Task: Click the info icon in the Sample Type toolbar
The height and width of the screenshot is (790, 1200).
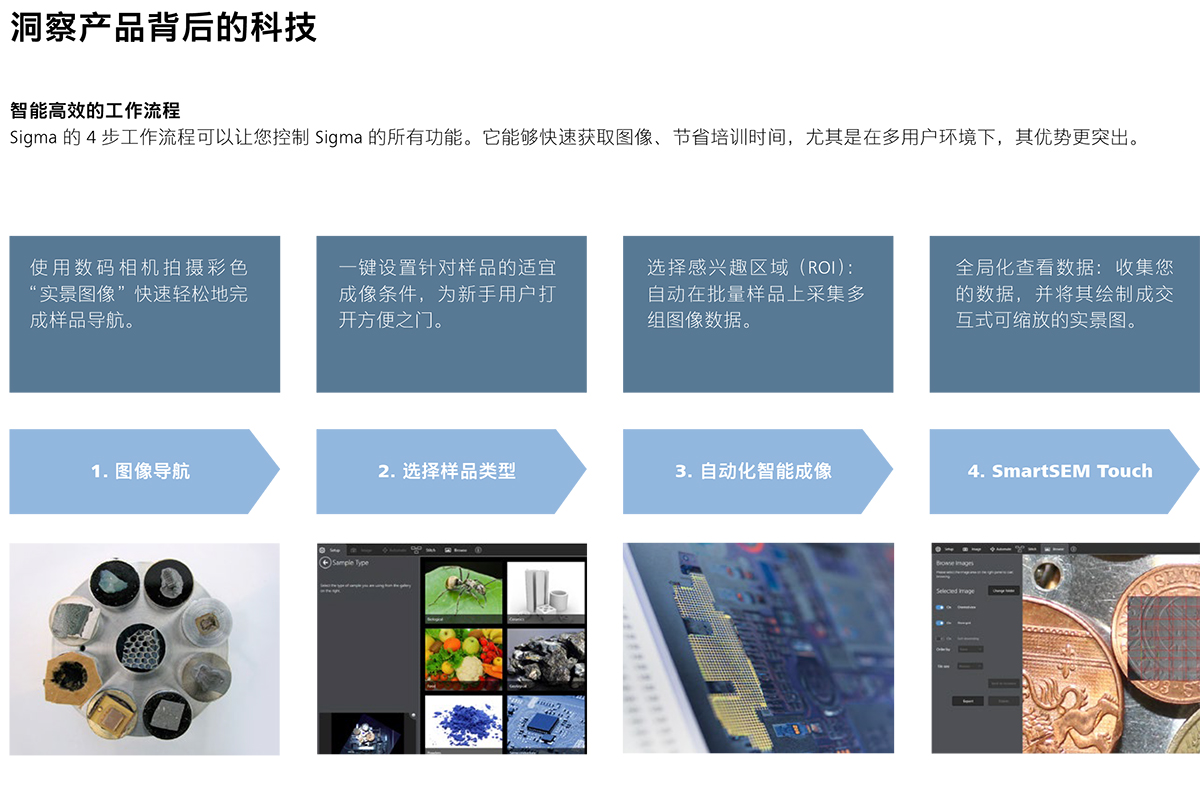Action: point(478,549)
